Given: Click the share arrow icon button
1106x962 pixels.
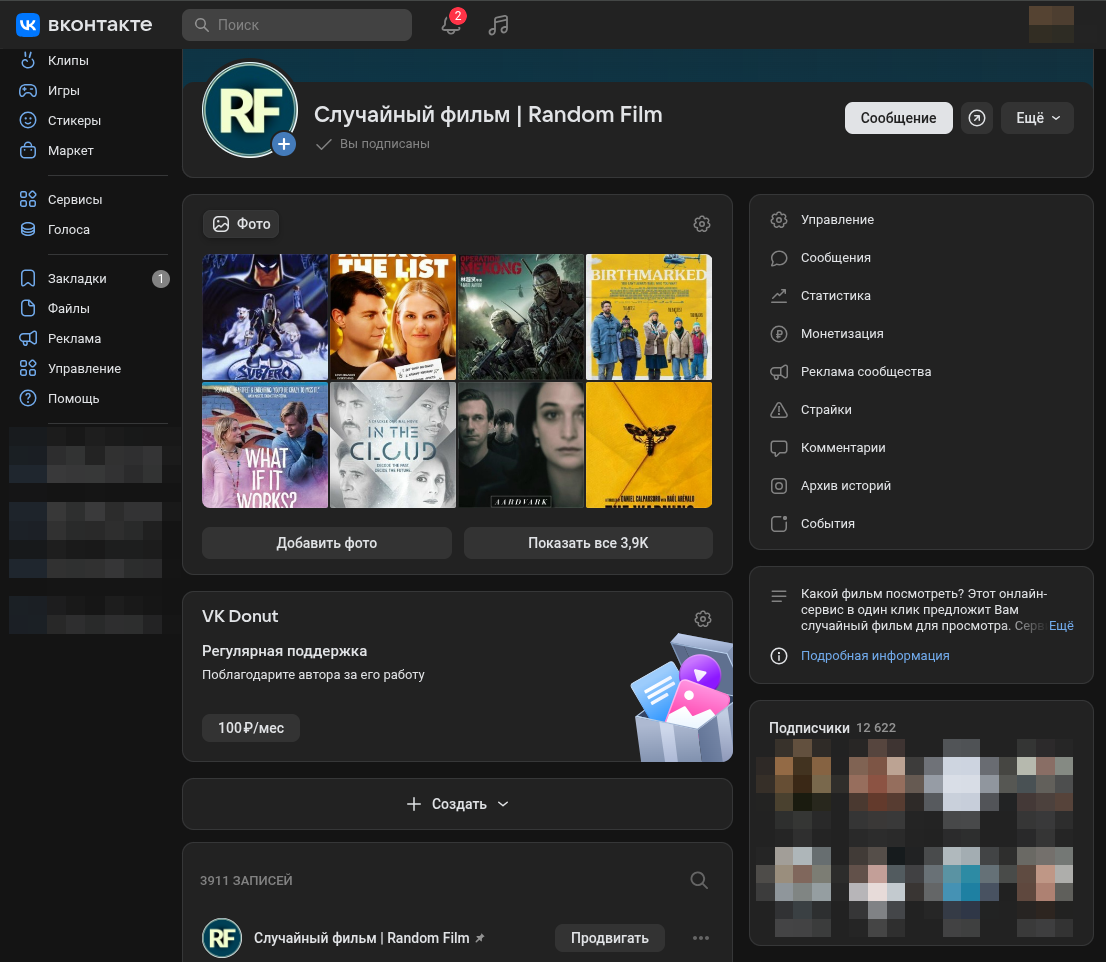Looking at the screenshot, I should [977, 118].
